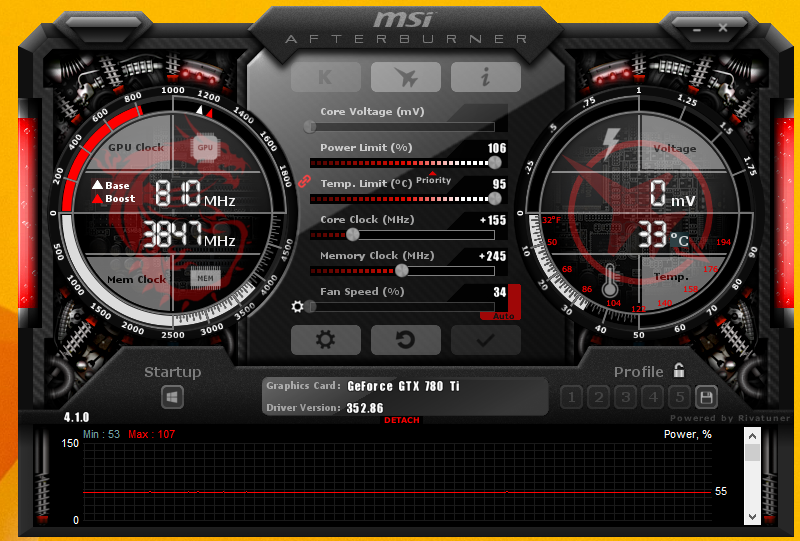
Task: Click the Core Voltage slider handle
Action: (310, 127)
